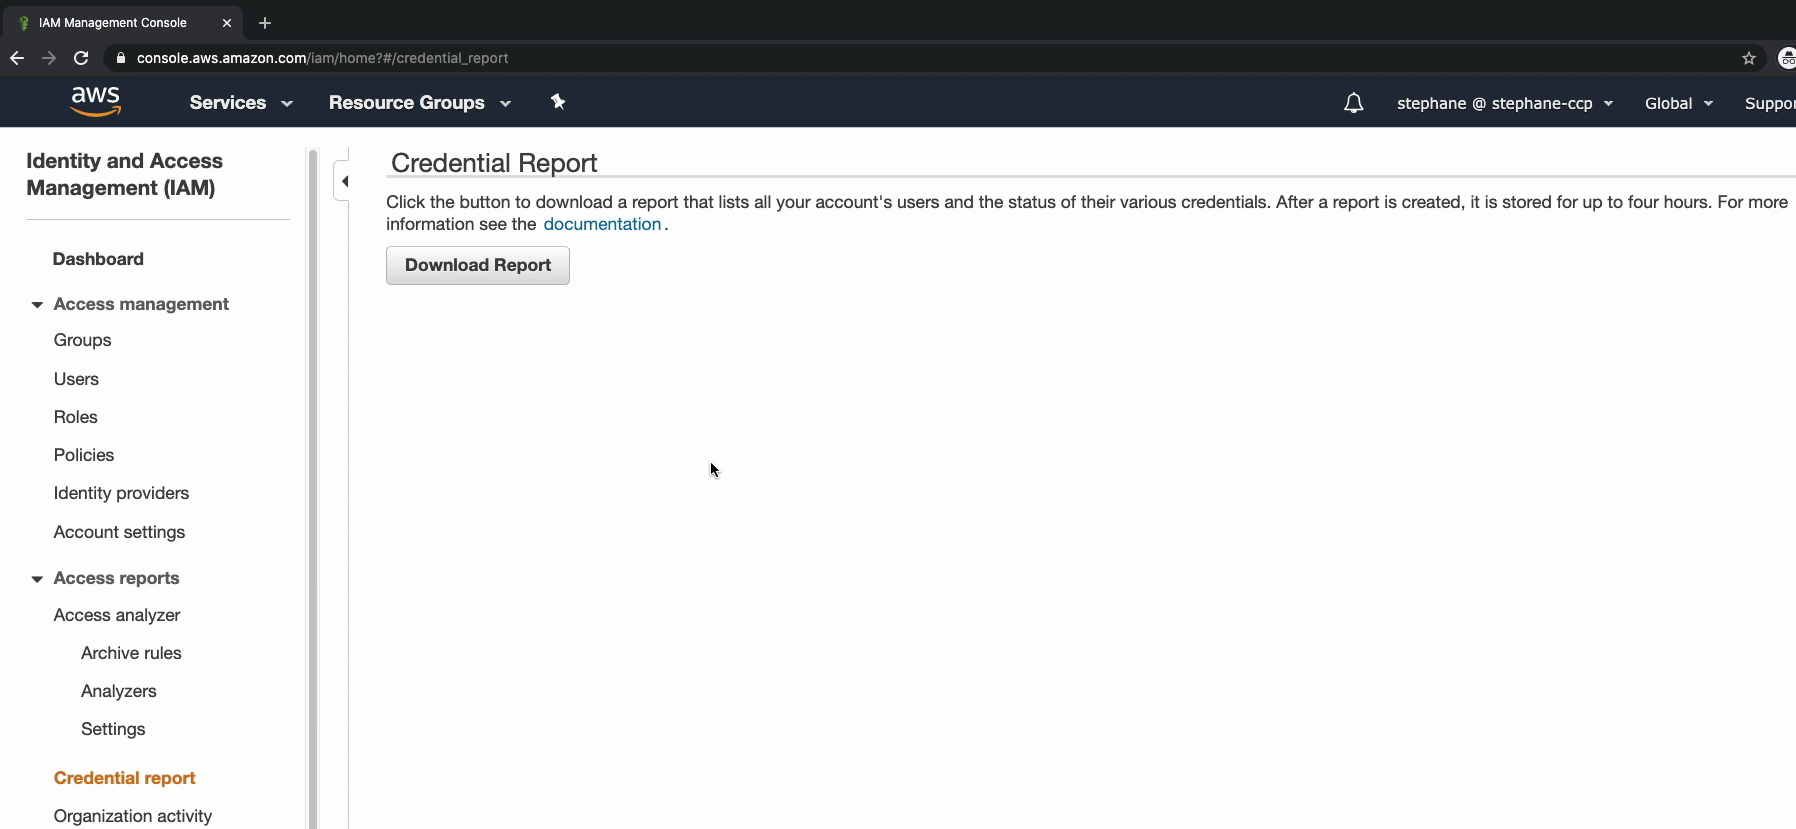The height and width of the screenshot is (829, 1796).
Task: Click the browser back arrow
Action: click(x=17, y=58)
